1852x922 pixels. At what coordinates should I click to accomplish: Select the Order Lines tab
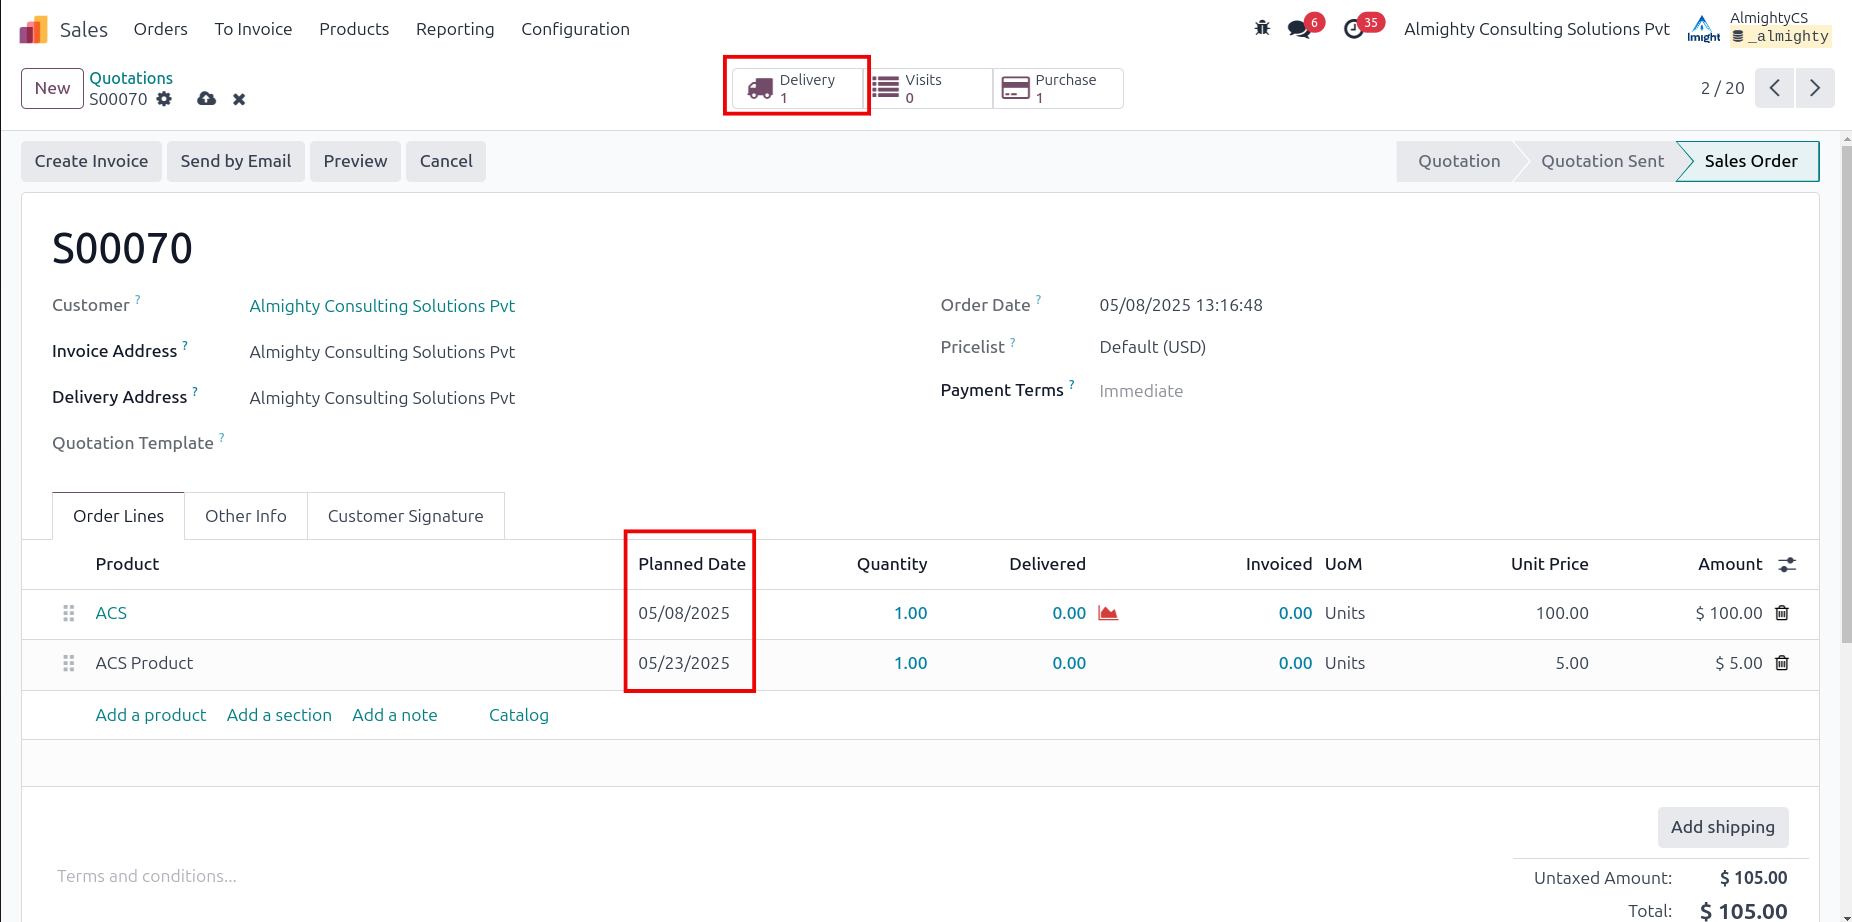coord(118,516)
